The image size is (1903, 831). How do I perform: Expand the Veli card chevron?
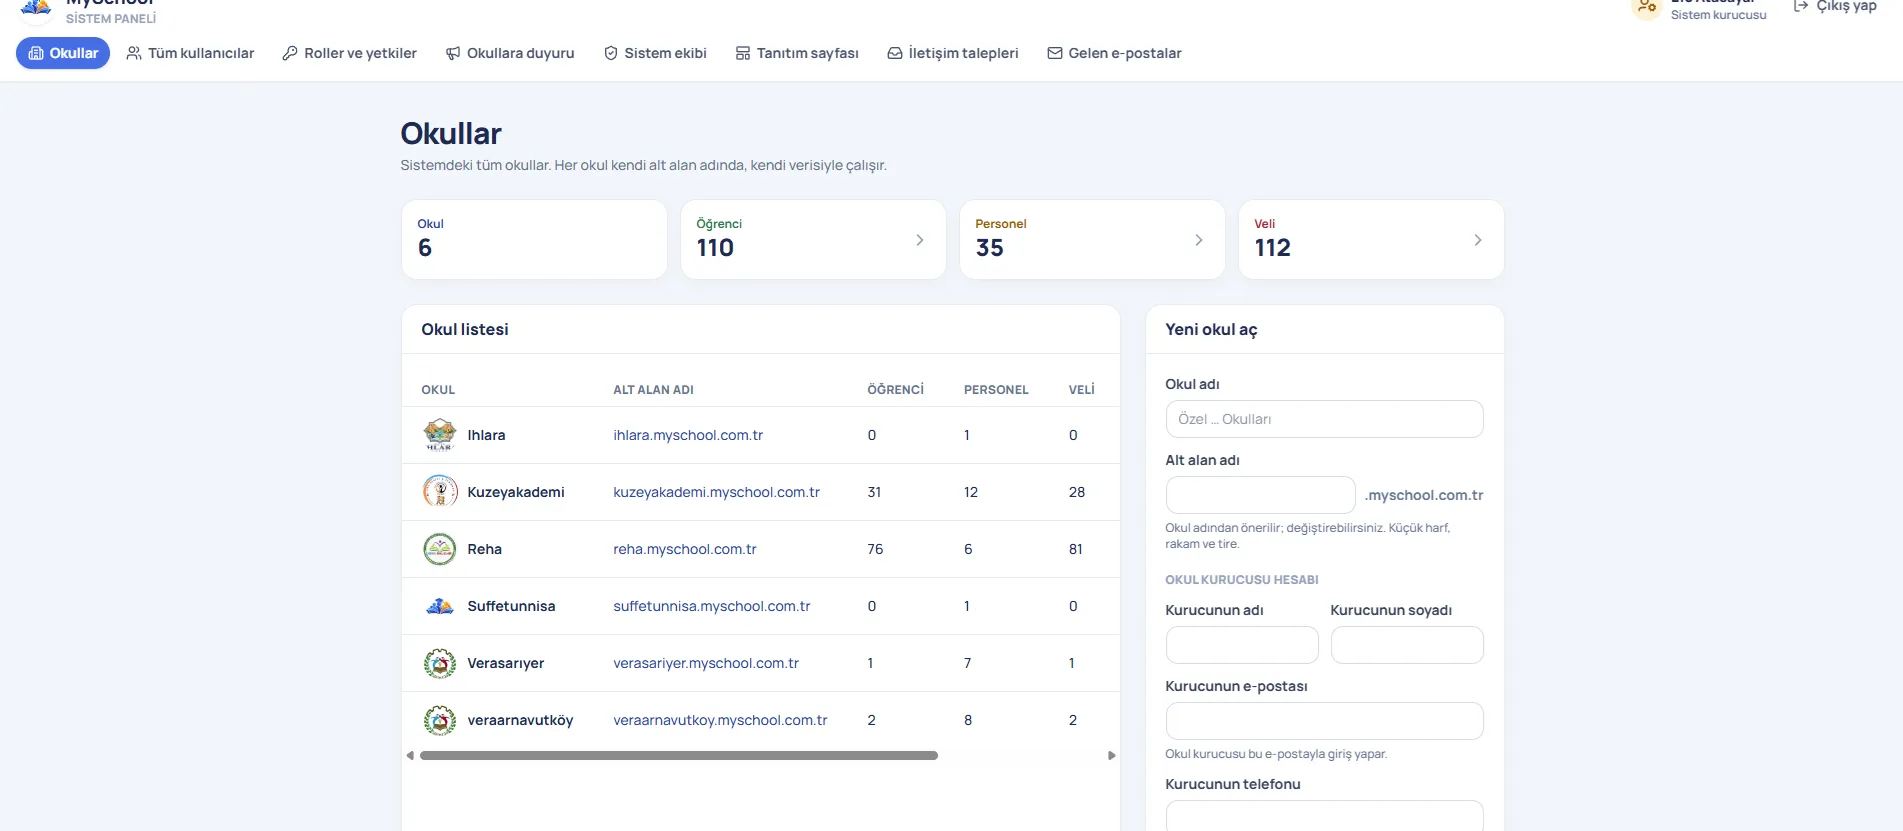1478,240
